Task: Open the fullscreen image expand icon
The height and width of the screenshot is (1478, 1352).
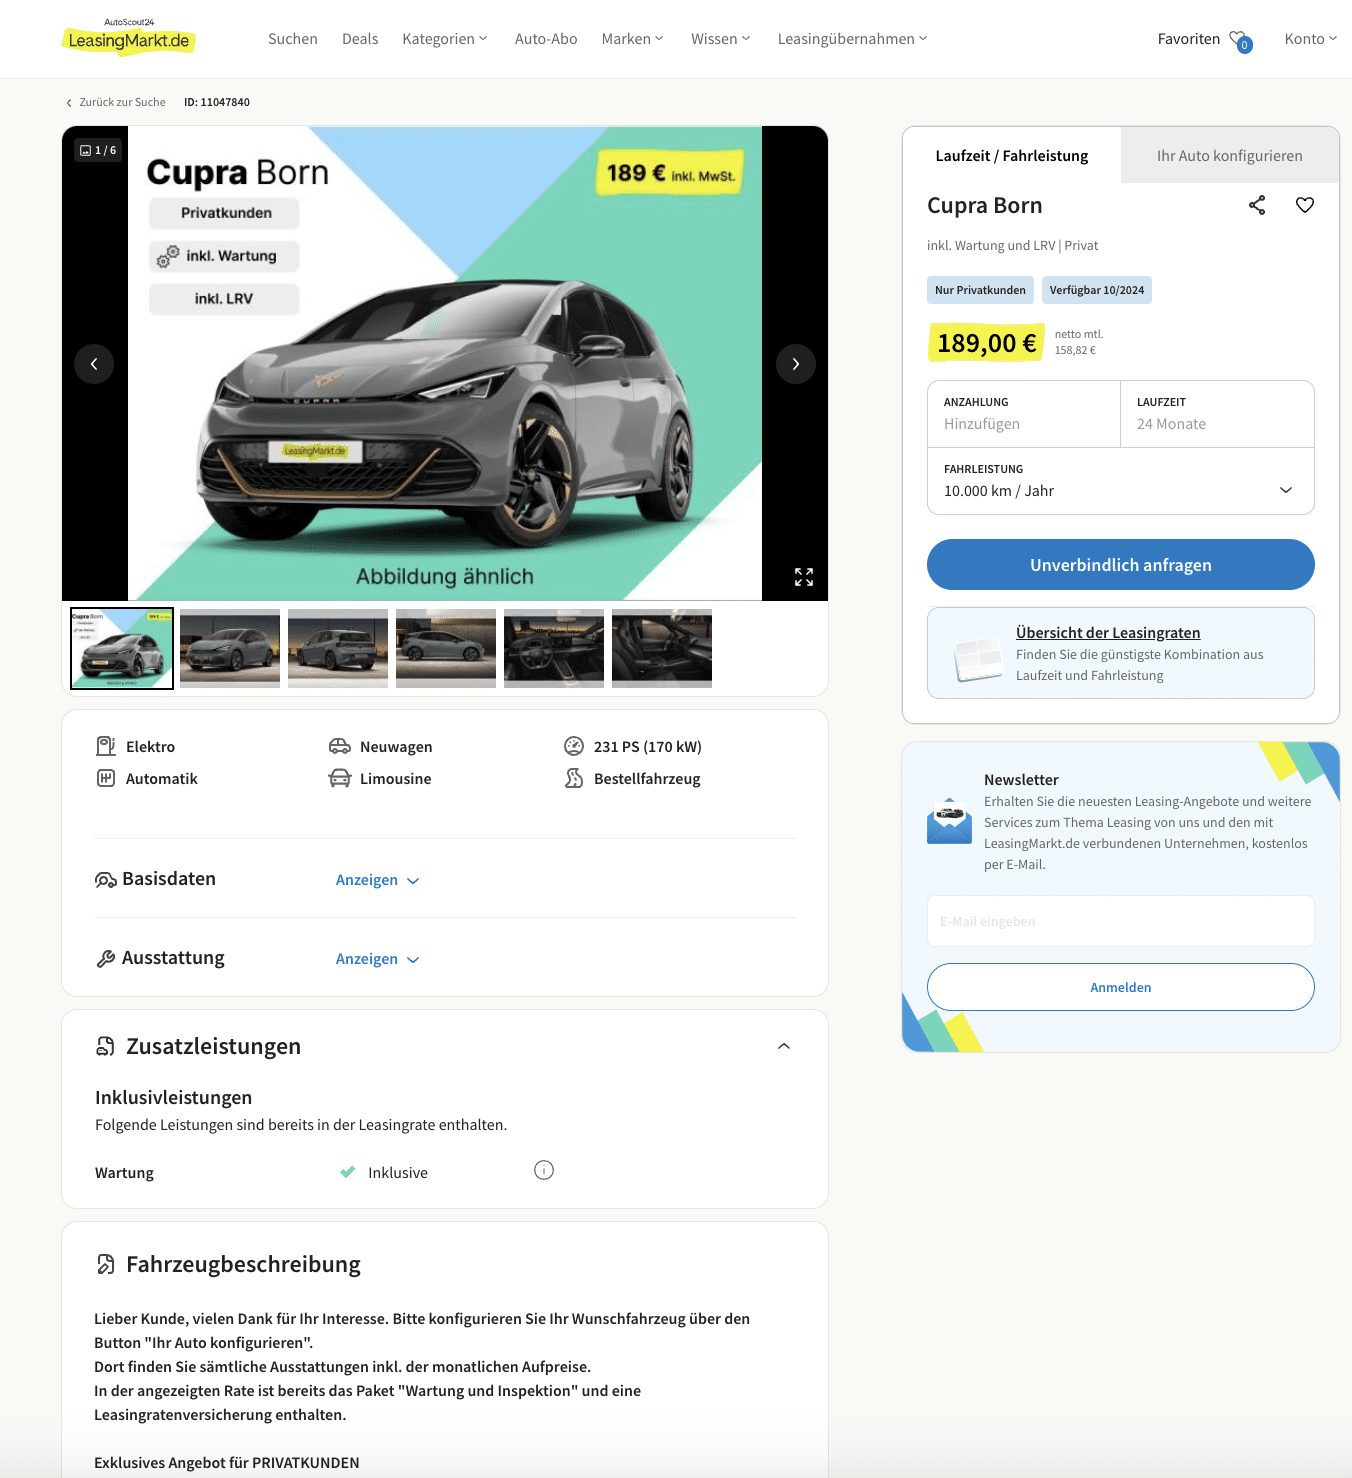Action: pyautogui.click(x=804, y=577)
